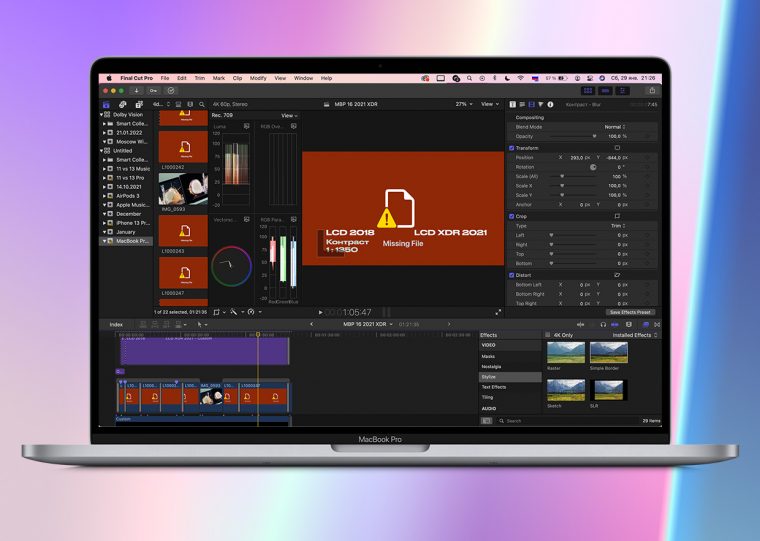Click the Transform onscreen controls icon

click(617, 148)
